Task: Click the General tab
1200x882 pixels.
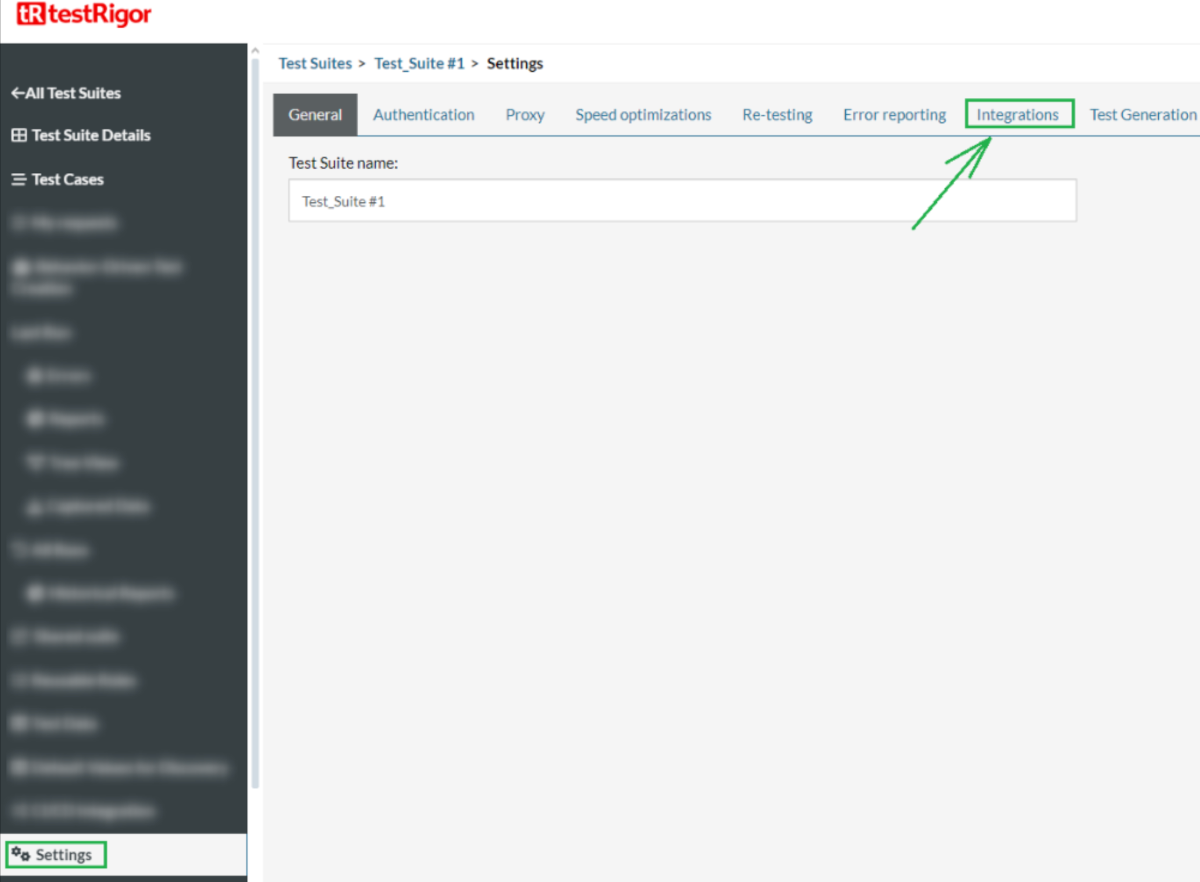Action: [x=315, y=115]
